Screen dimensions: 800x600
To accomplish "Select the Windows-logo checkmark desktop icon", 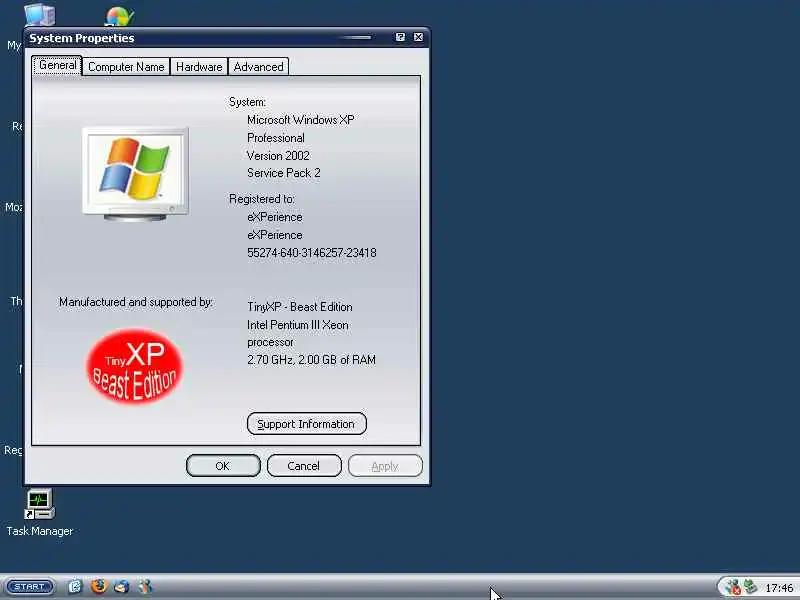I will click(x=119, y=16).
